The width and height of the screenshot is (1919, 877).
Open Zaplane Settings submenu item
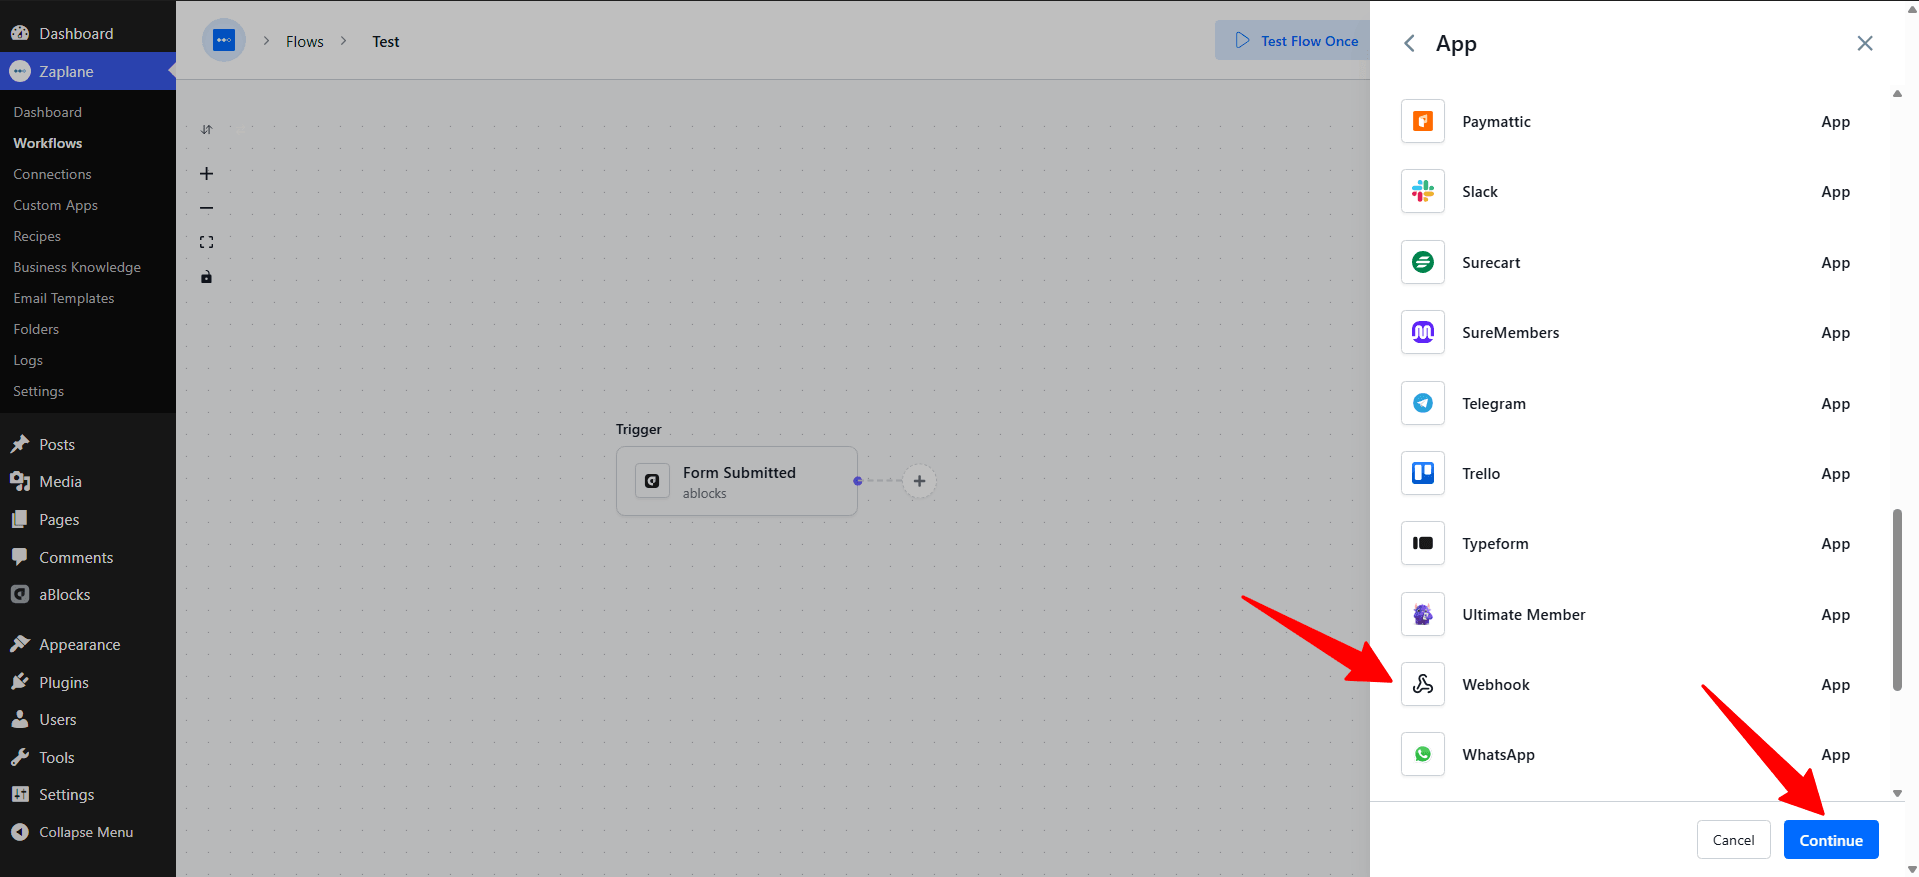coord(38,391)
